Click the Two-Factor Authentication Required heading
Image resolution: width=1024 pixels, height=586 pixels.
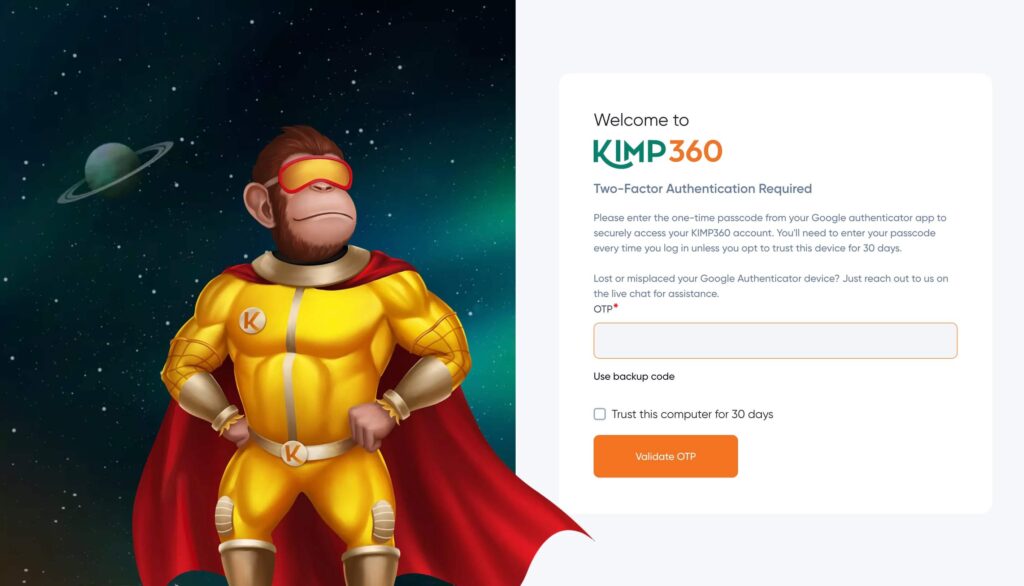pyautogui.click(x=703, y=189)
